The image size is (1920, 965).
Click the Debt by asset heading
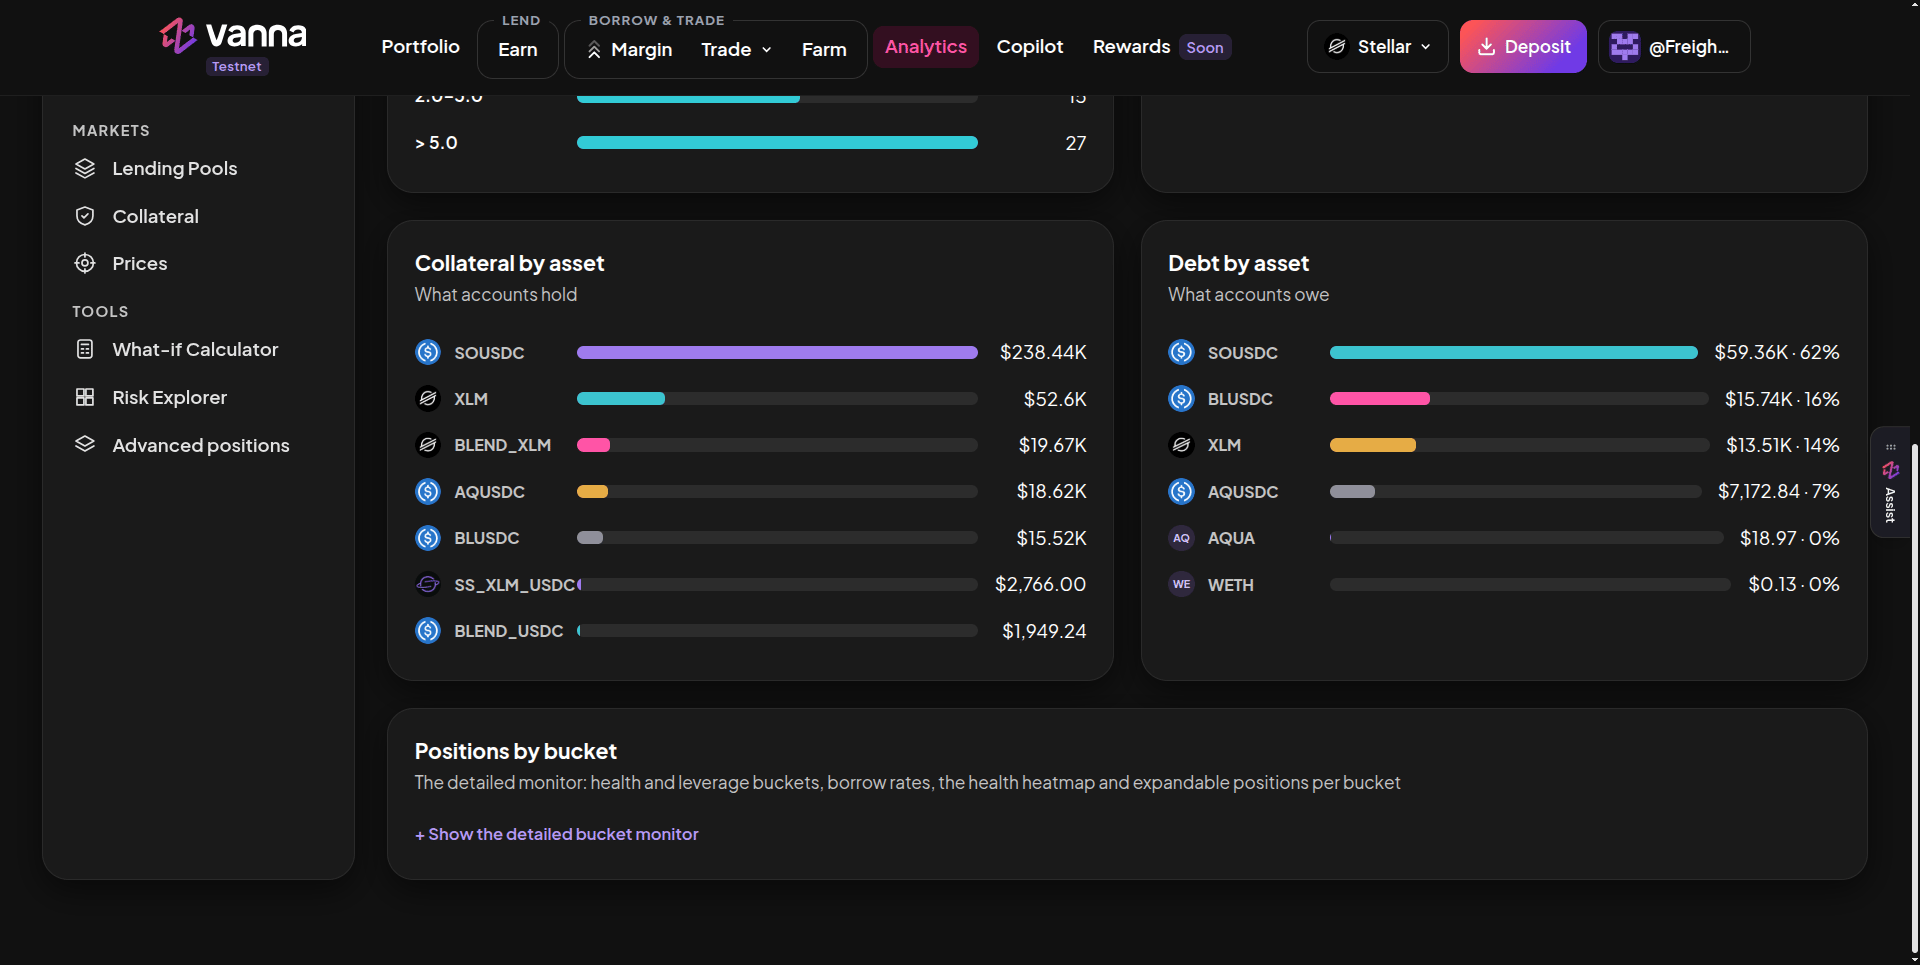[x=1238, y=263]
